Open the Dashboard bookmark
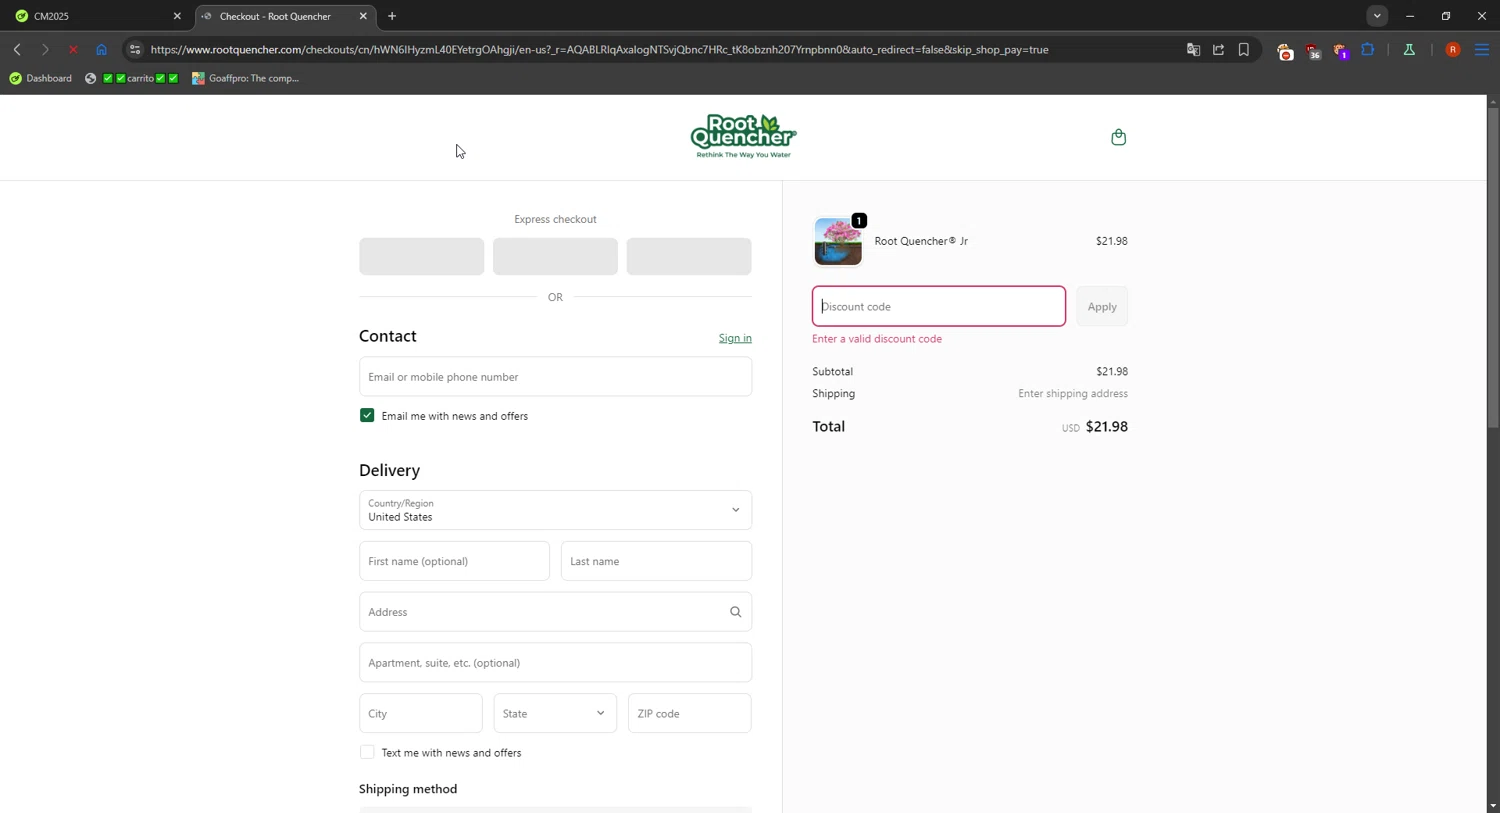The width and height of the screenshot is (1500, 813). 40,78
